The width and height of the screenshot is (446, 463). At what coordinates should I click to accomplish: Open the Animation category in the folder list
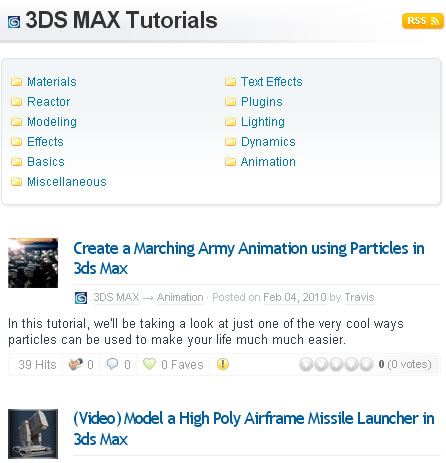click(268, 162)
